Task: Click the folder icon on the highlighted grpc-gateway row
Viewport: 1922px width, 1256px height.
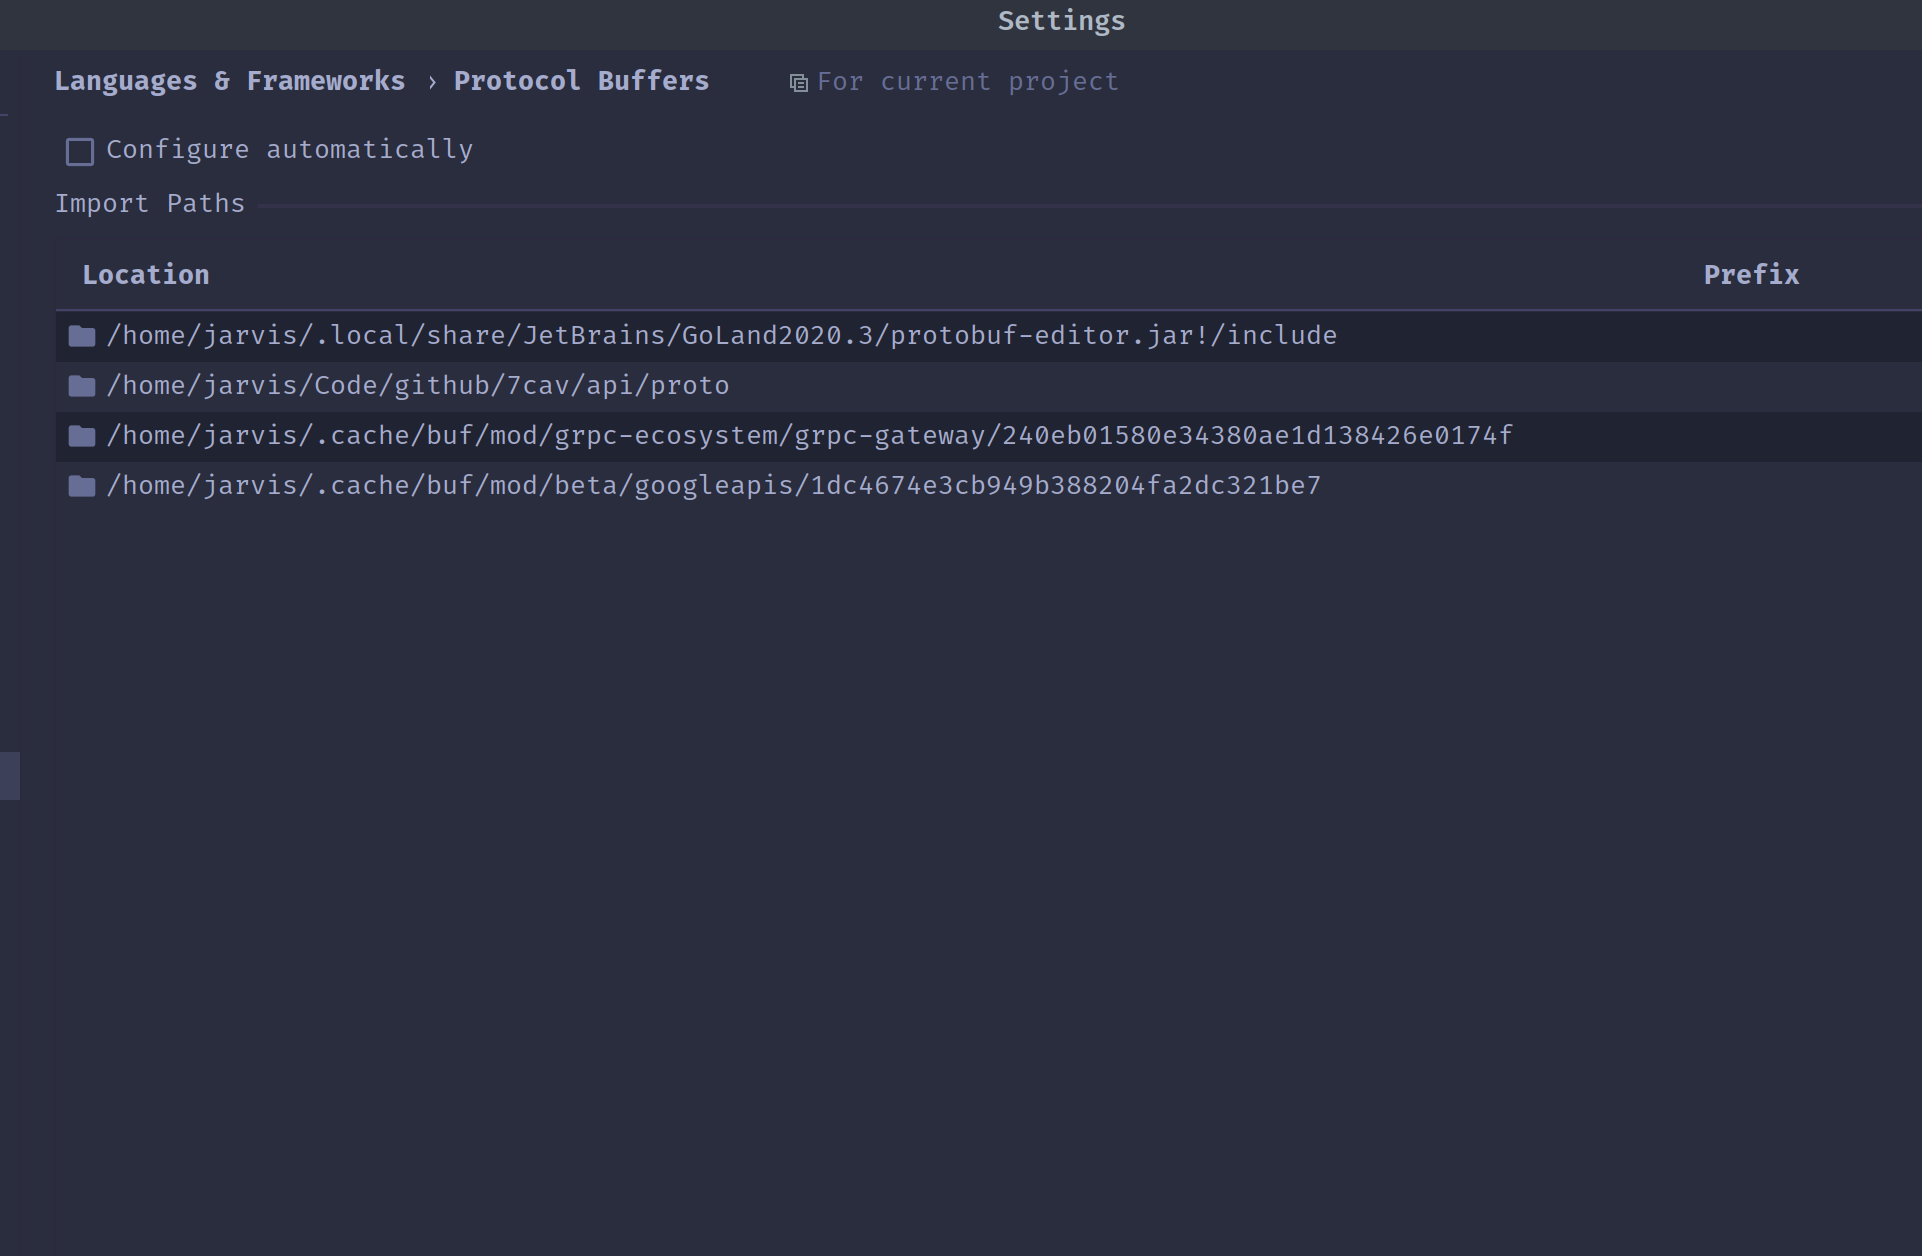Action: [x=80, y=435]
